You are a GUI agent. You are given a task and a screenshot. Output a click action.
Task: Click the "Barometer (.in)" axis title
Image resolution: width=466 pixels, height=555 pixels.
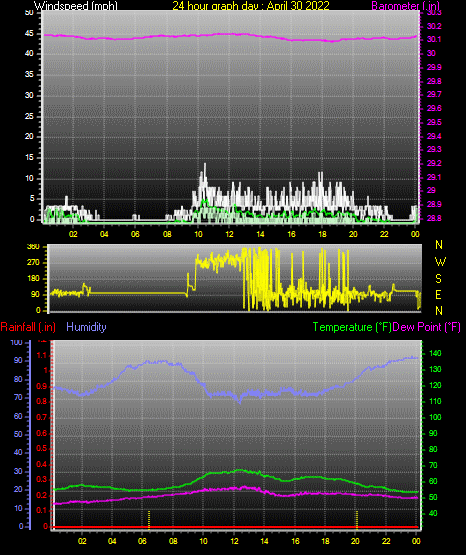pyautogui.click(x=405, y=5)
